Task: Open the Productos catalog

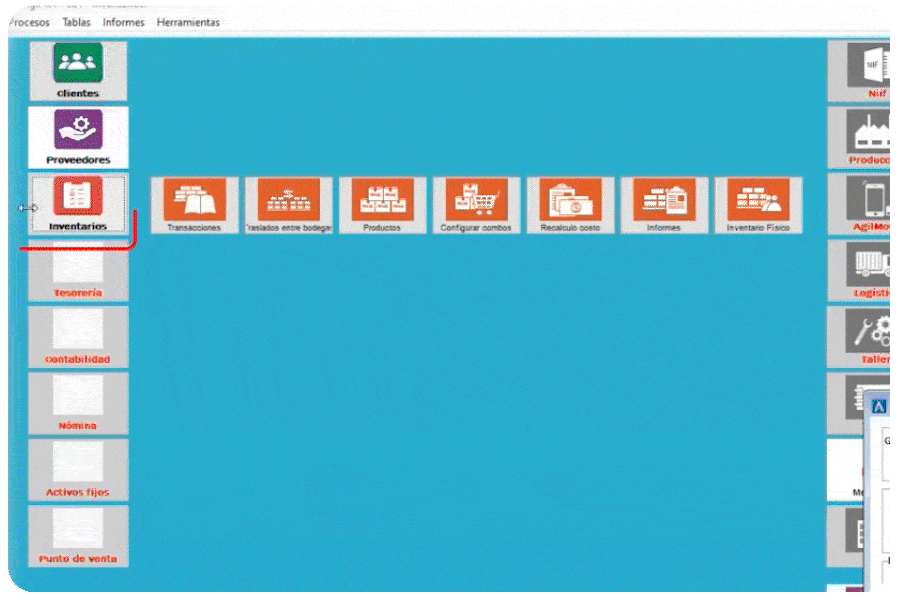Action: [382, 204]
